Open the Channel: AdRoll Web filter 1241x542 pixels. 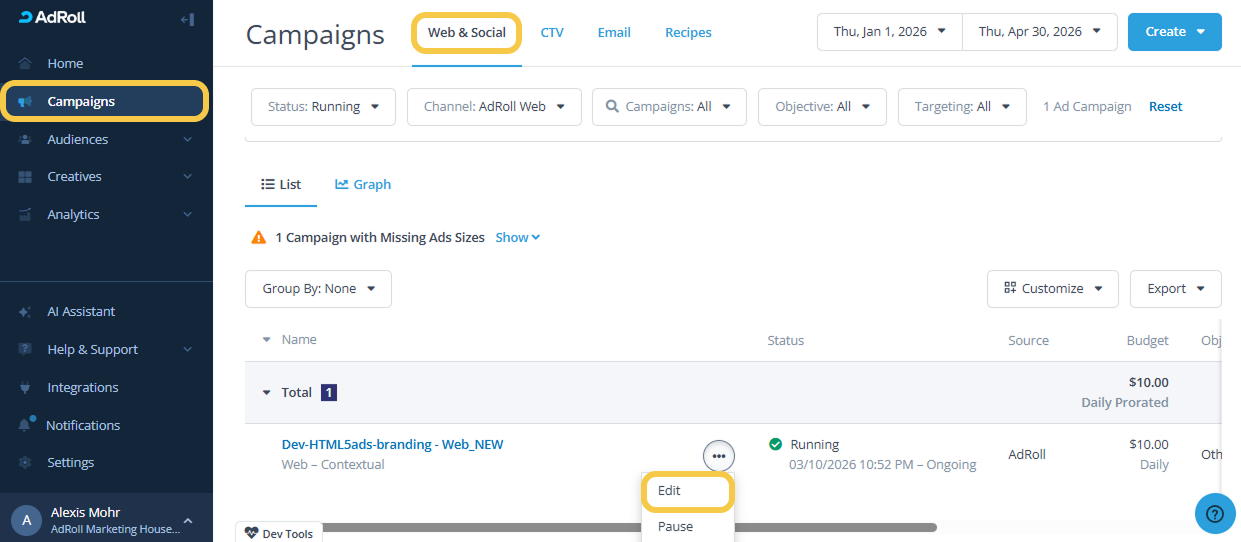(x=494, y=107)
